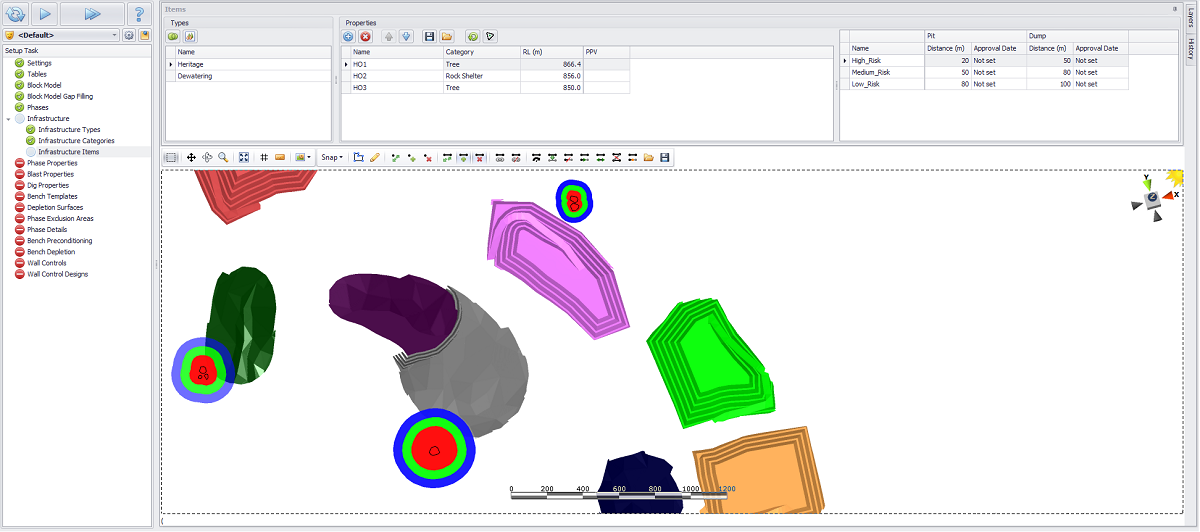Click the red delete item button
The image size is (1200, 532).
pos(365,36)
